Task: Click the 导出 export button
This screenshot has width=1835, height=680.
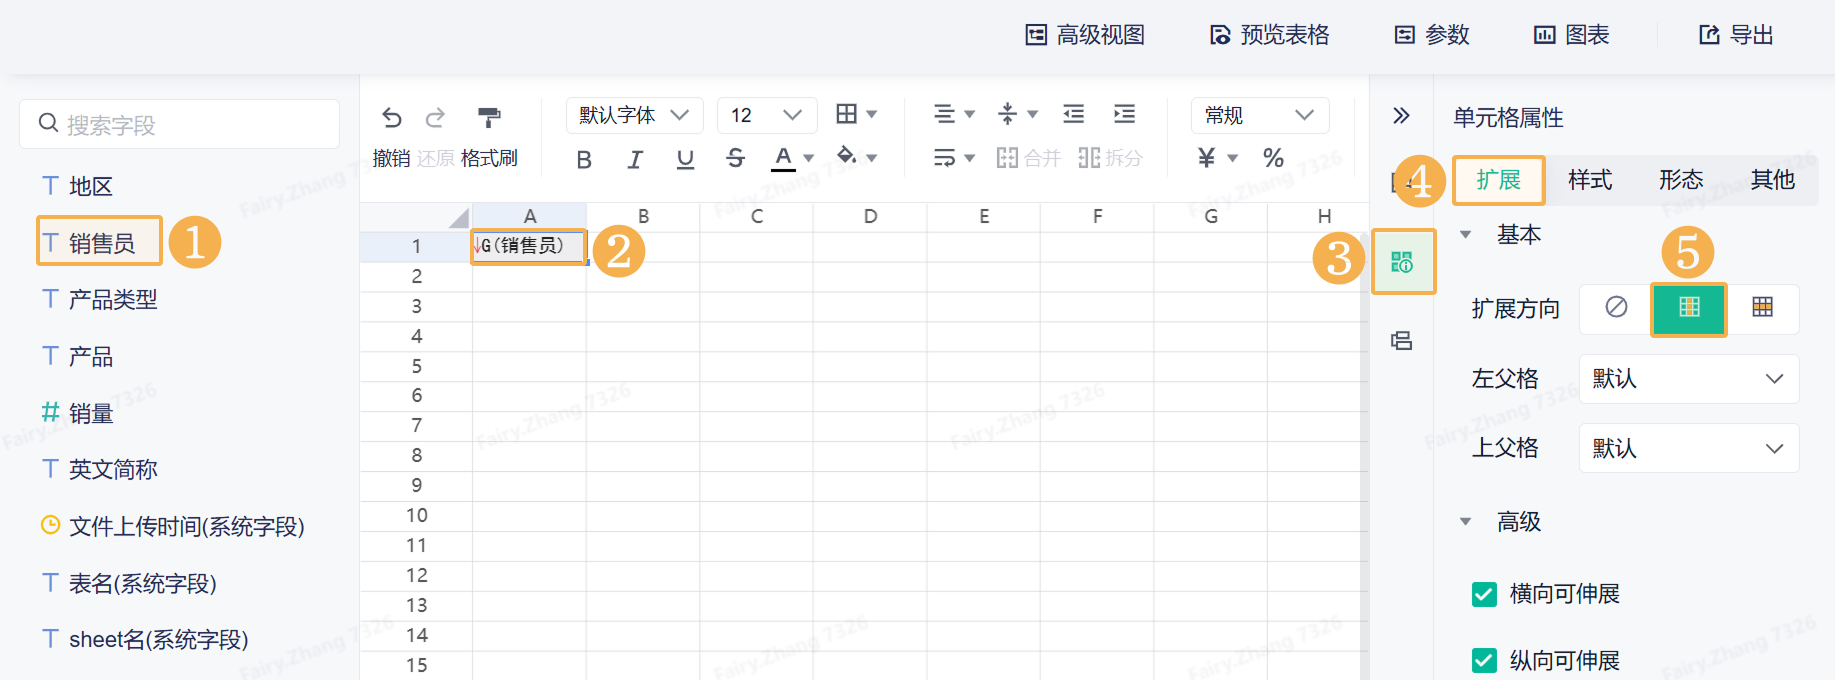Action: (x=1736, y=35)
